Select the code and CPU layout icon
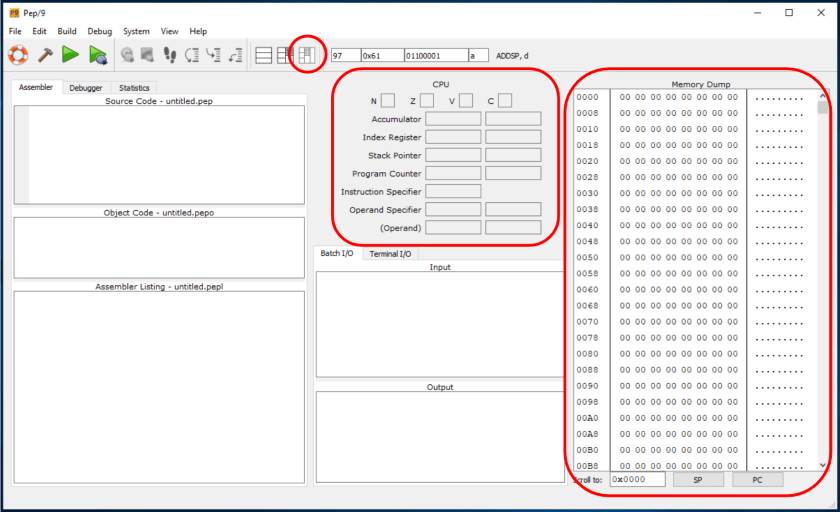840x512 pixels. click(x=285, y=55)
